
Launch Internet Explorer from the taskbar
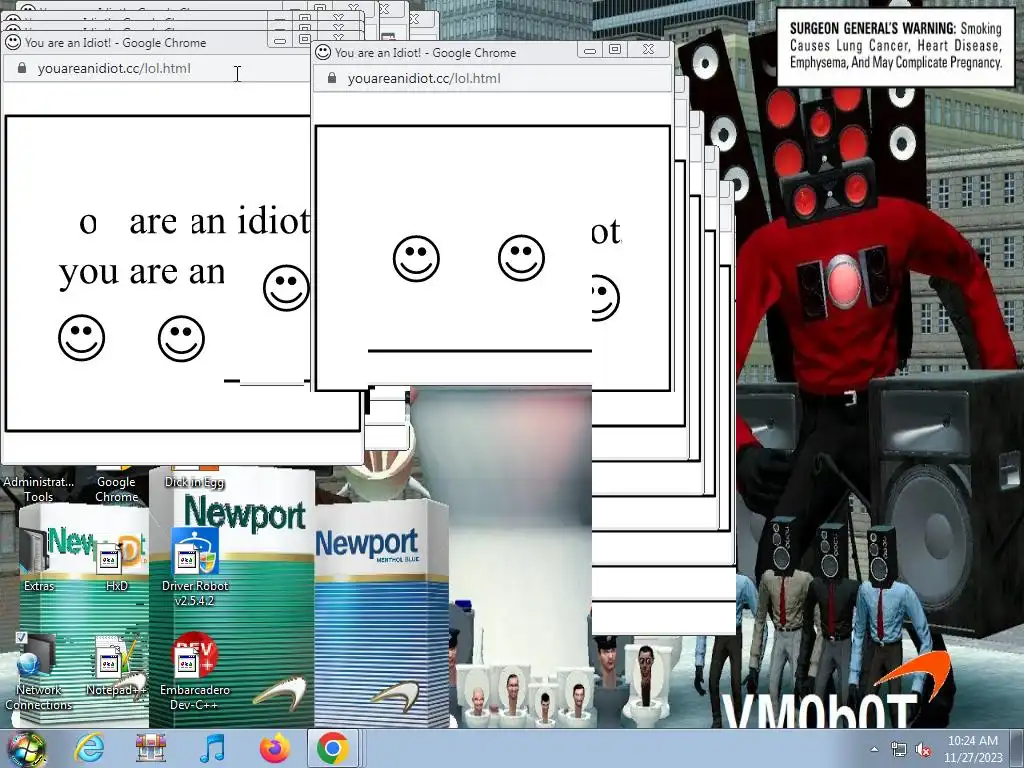89,748
